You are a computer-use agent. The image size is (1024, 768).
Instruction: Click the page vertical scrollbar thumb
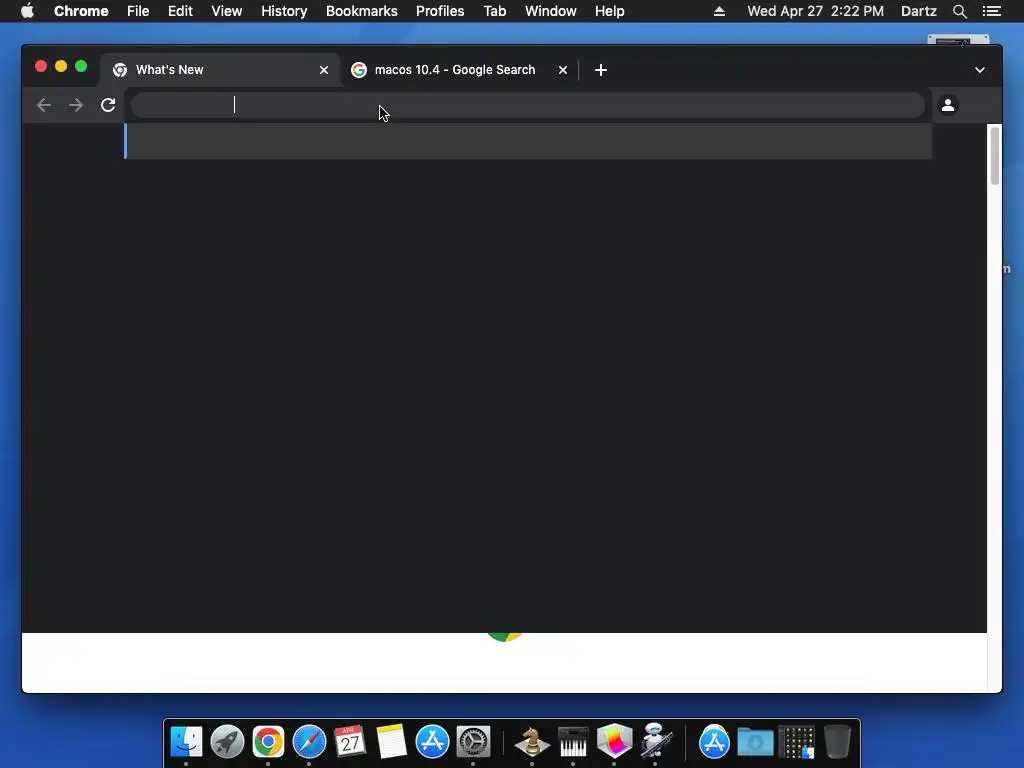995,156
